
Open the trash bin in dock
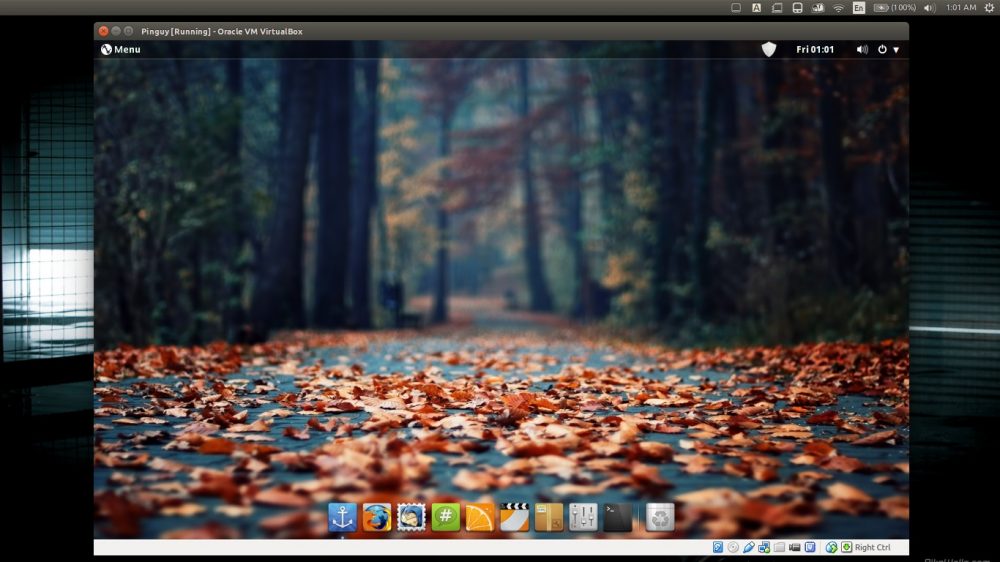[x=660, y=517]
